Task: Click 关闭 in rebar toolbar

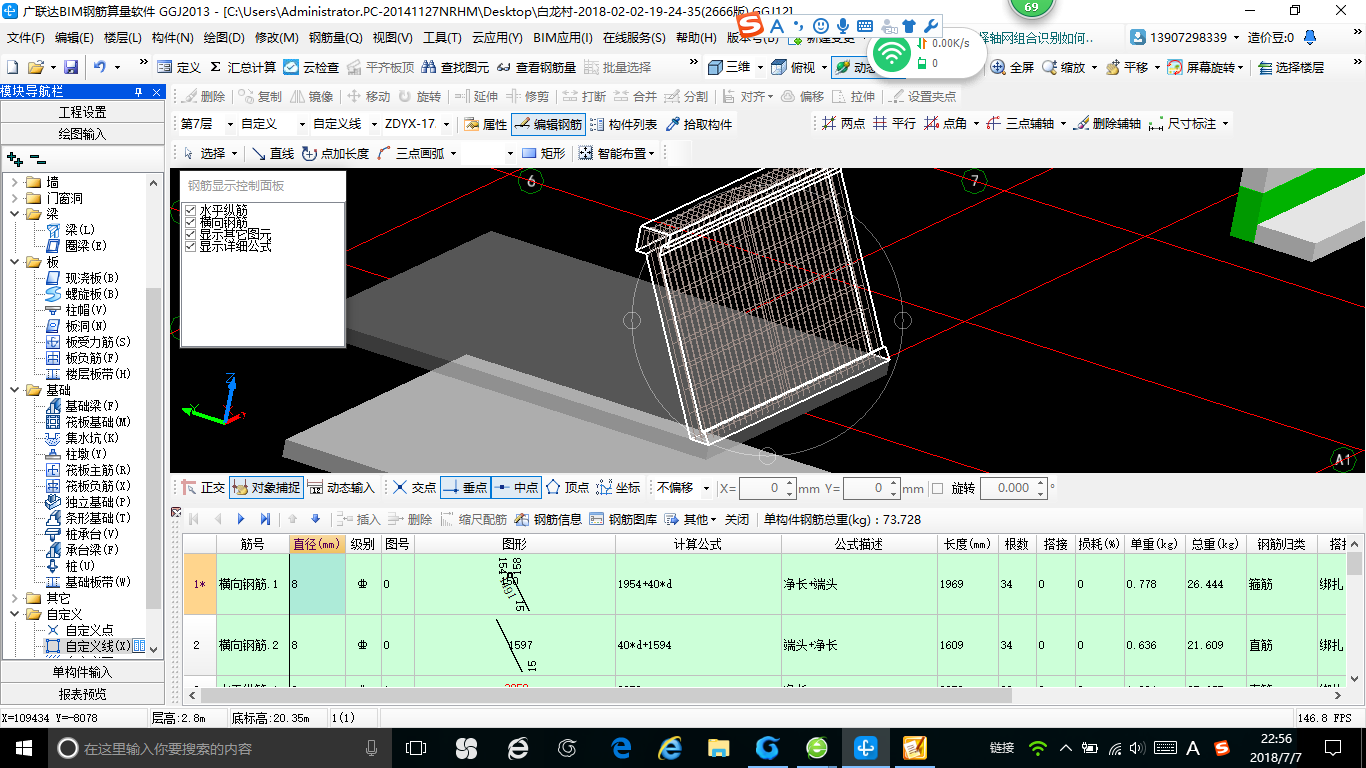Action: tap(737, 519)
